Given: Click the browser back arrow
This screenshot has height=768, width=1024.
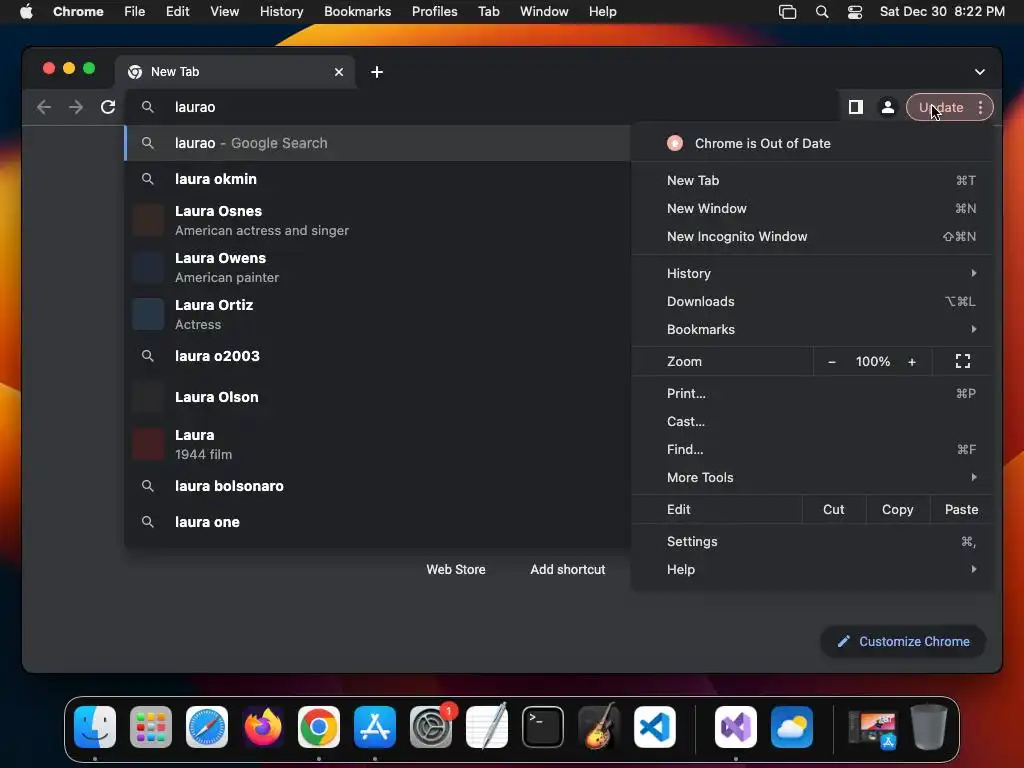Looking at the screenshot, I should [x=44, y=107].
